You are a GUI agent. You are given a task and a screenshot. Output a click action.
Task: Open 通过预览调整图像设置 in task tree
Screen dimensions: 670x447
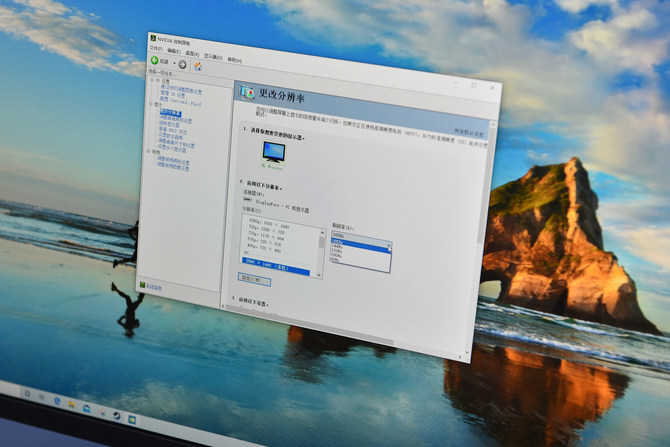[x=181, y=89]
